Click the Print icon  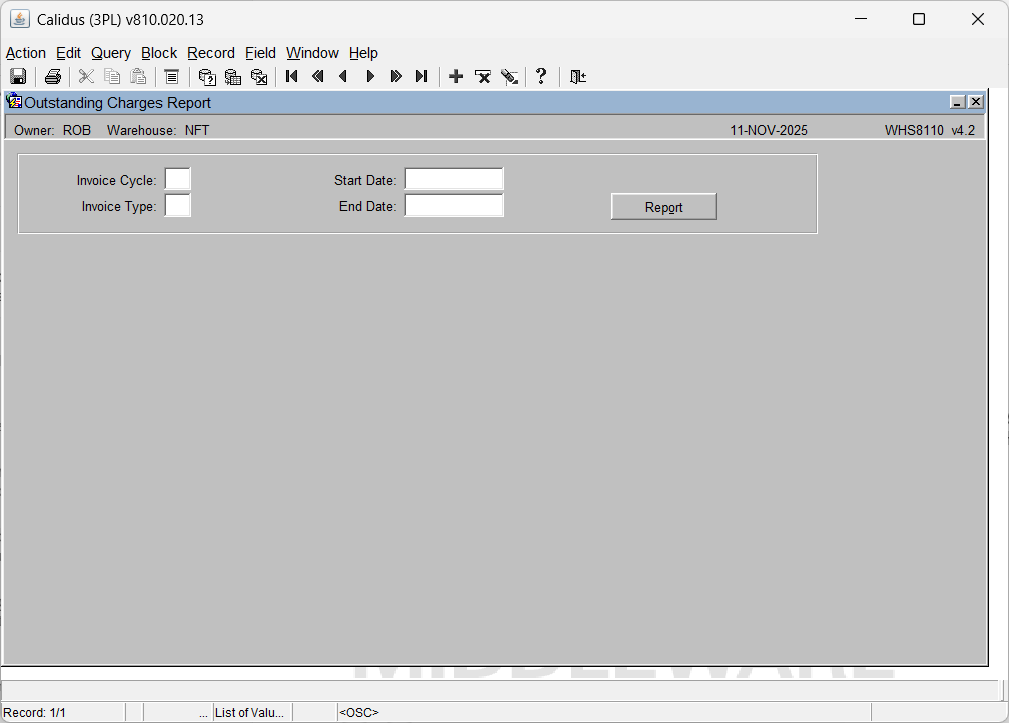point(53,77)
